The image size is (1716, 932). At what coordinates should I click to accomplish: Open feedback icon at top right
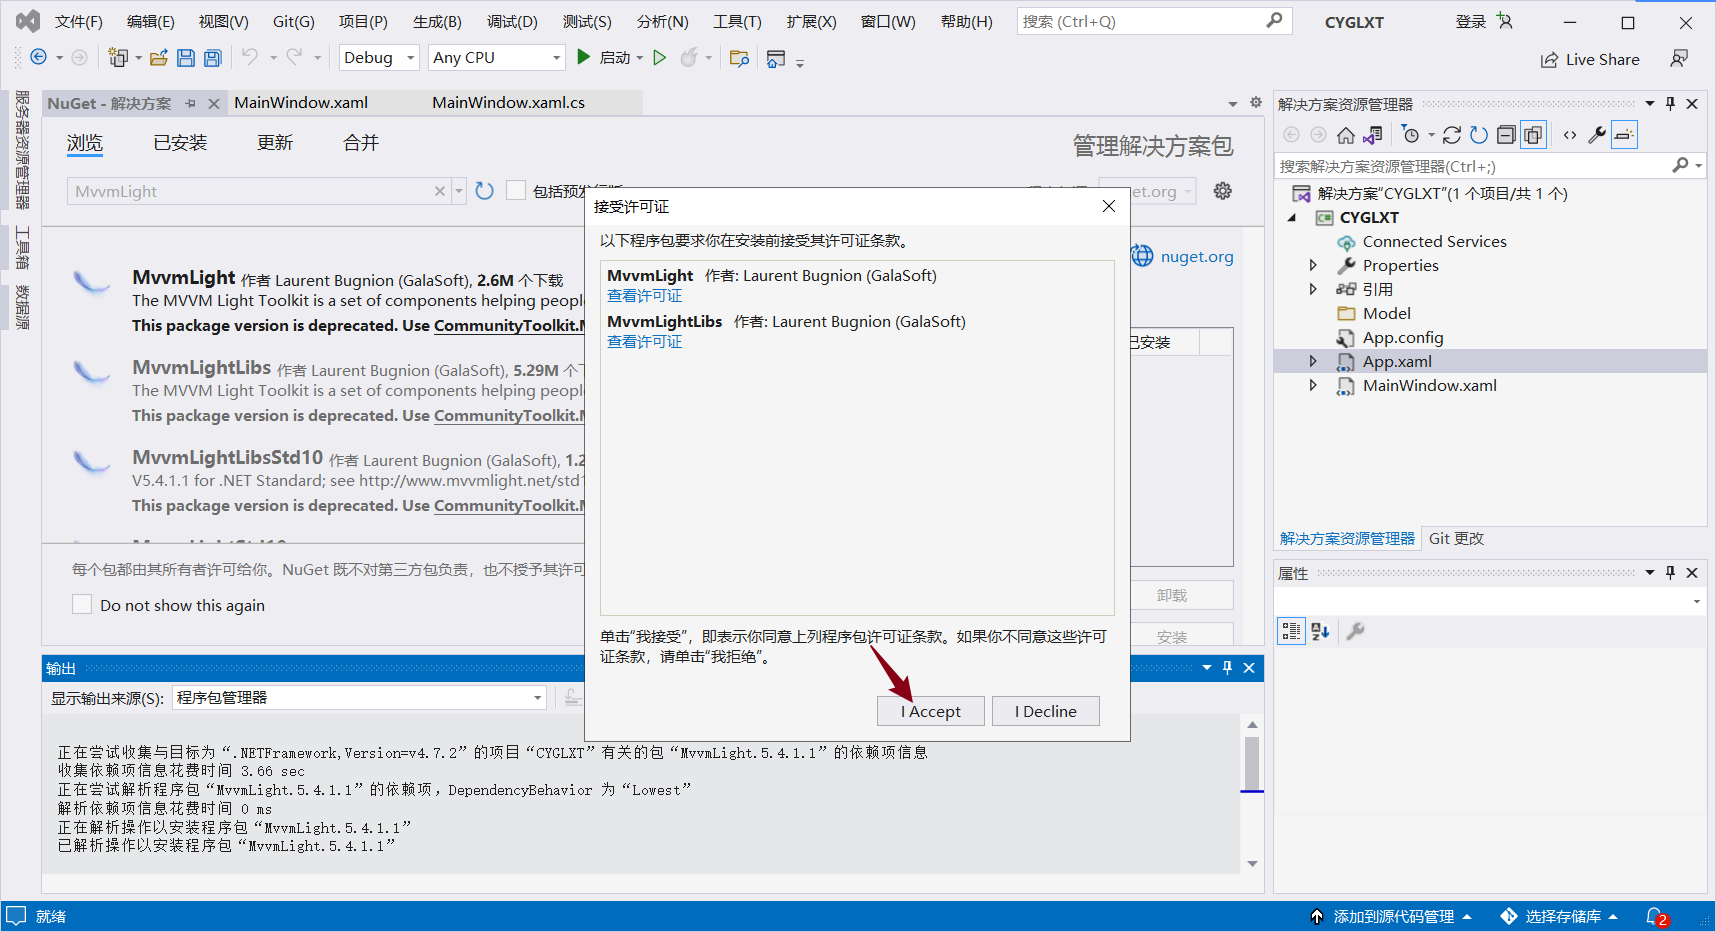pyautogui.click(x=1679, y=59)
